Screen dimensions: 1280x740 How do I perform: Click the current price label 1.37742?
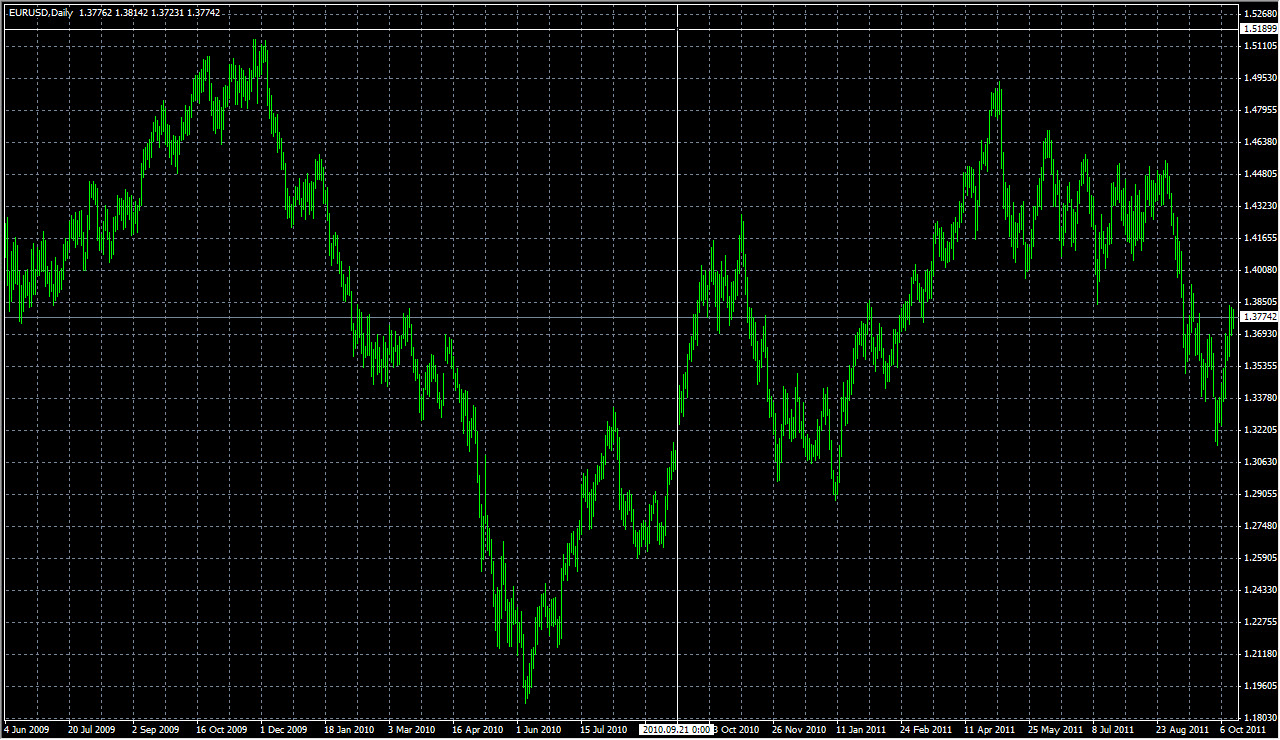(x=1259, y=317)
